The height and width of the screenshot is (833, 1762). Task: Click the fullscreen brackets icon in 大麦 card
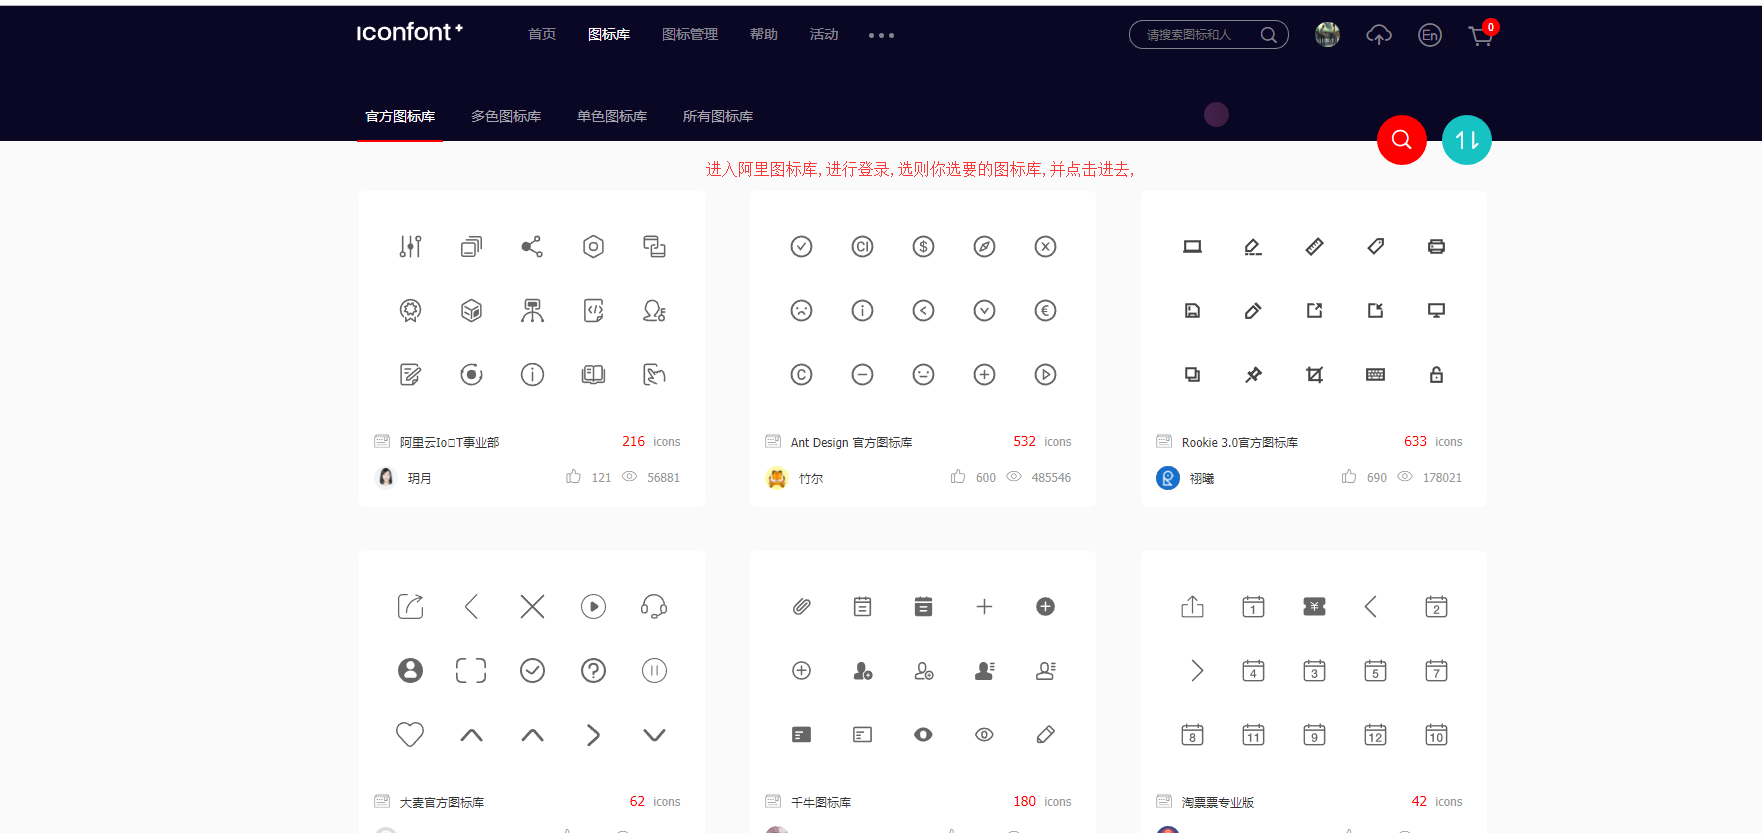(x=471, y=670)
